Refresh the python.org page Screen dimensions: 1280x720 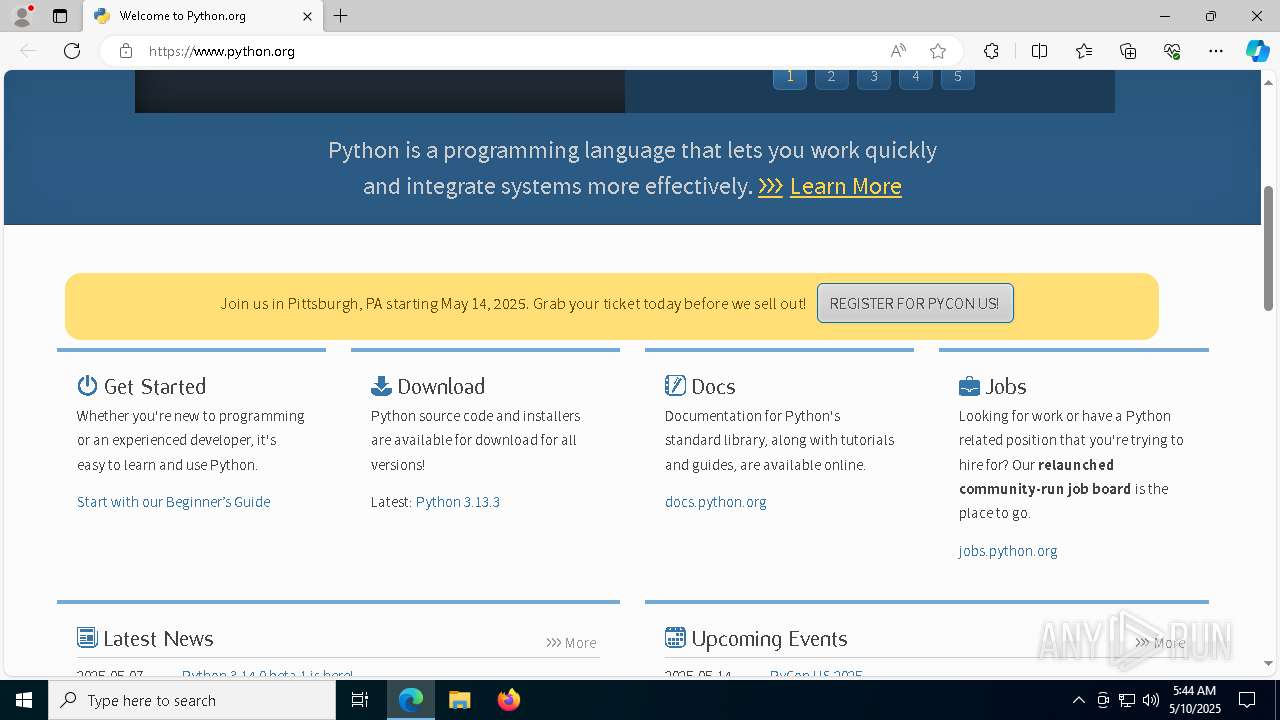pos(72,51)
